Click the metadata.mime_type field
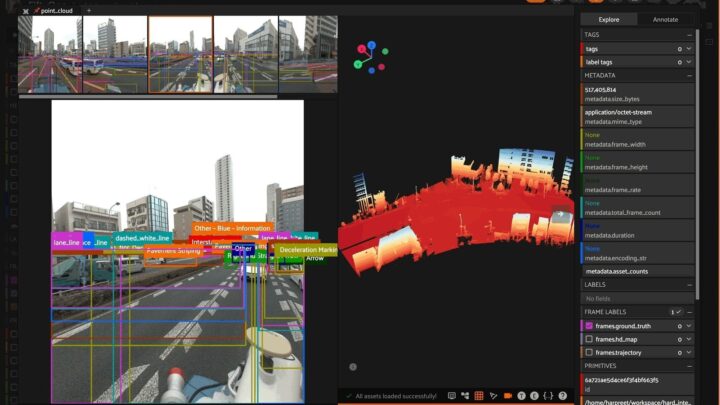This screenshot has width=720, height=405. [x=638, y=117]
